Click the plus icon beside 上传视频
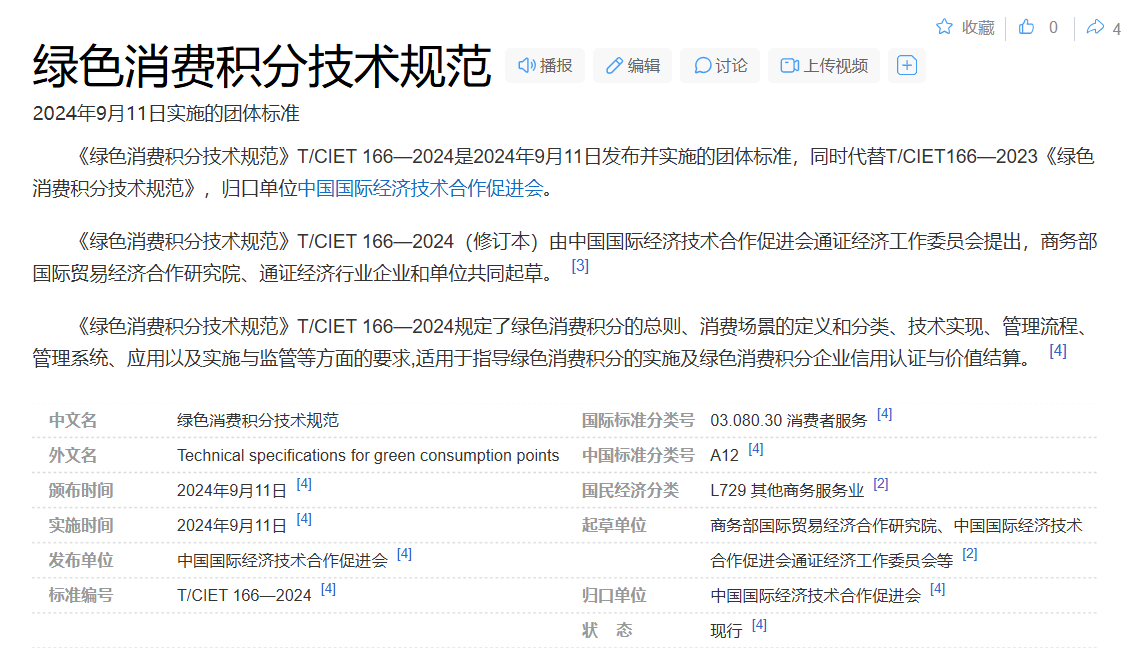This screenshot has height=672, width=1132. pyautogui.click(x=906, y=64)
